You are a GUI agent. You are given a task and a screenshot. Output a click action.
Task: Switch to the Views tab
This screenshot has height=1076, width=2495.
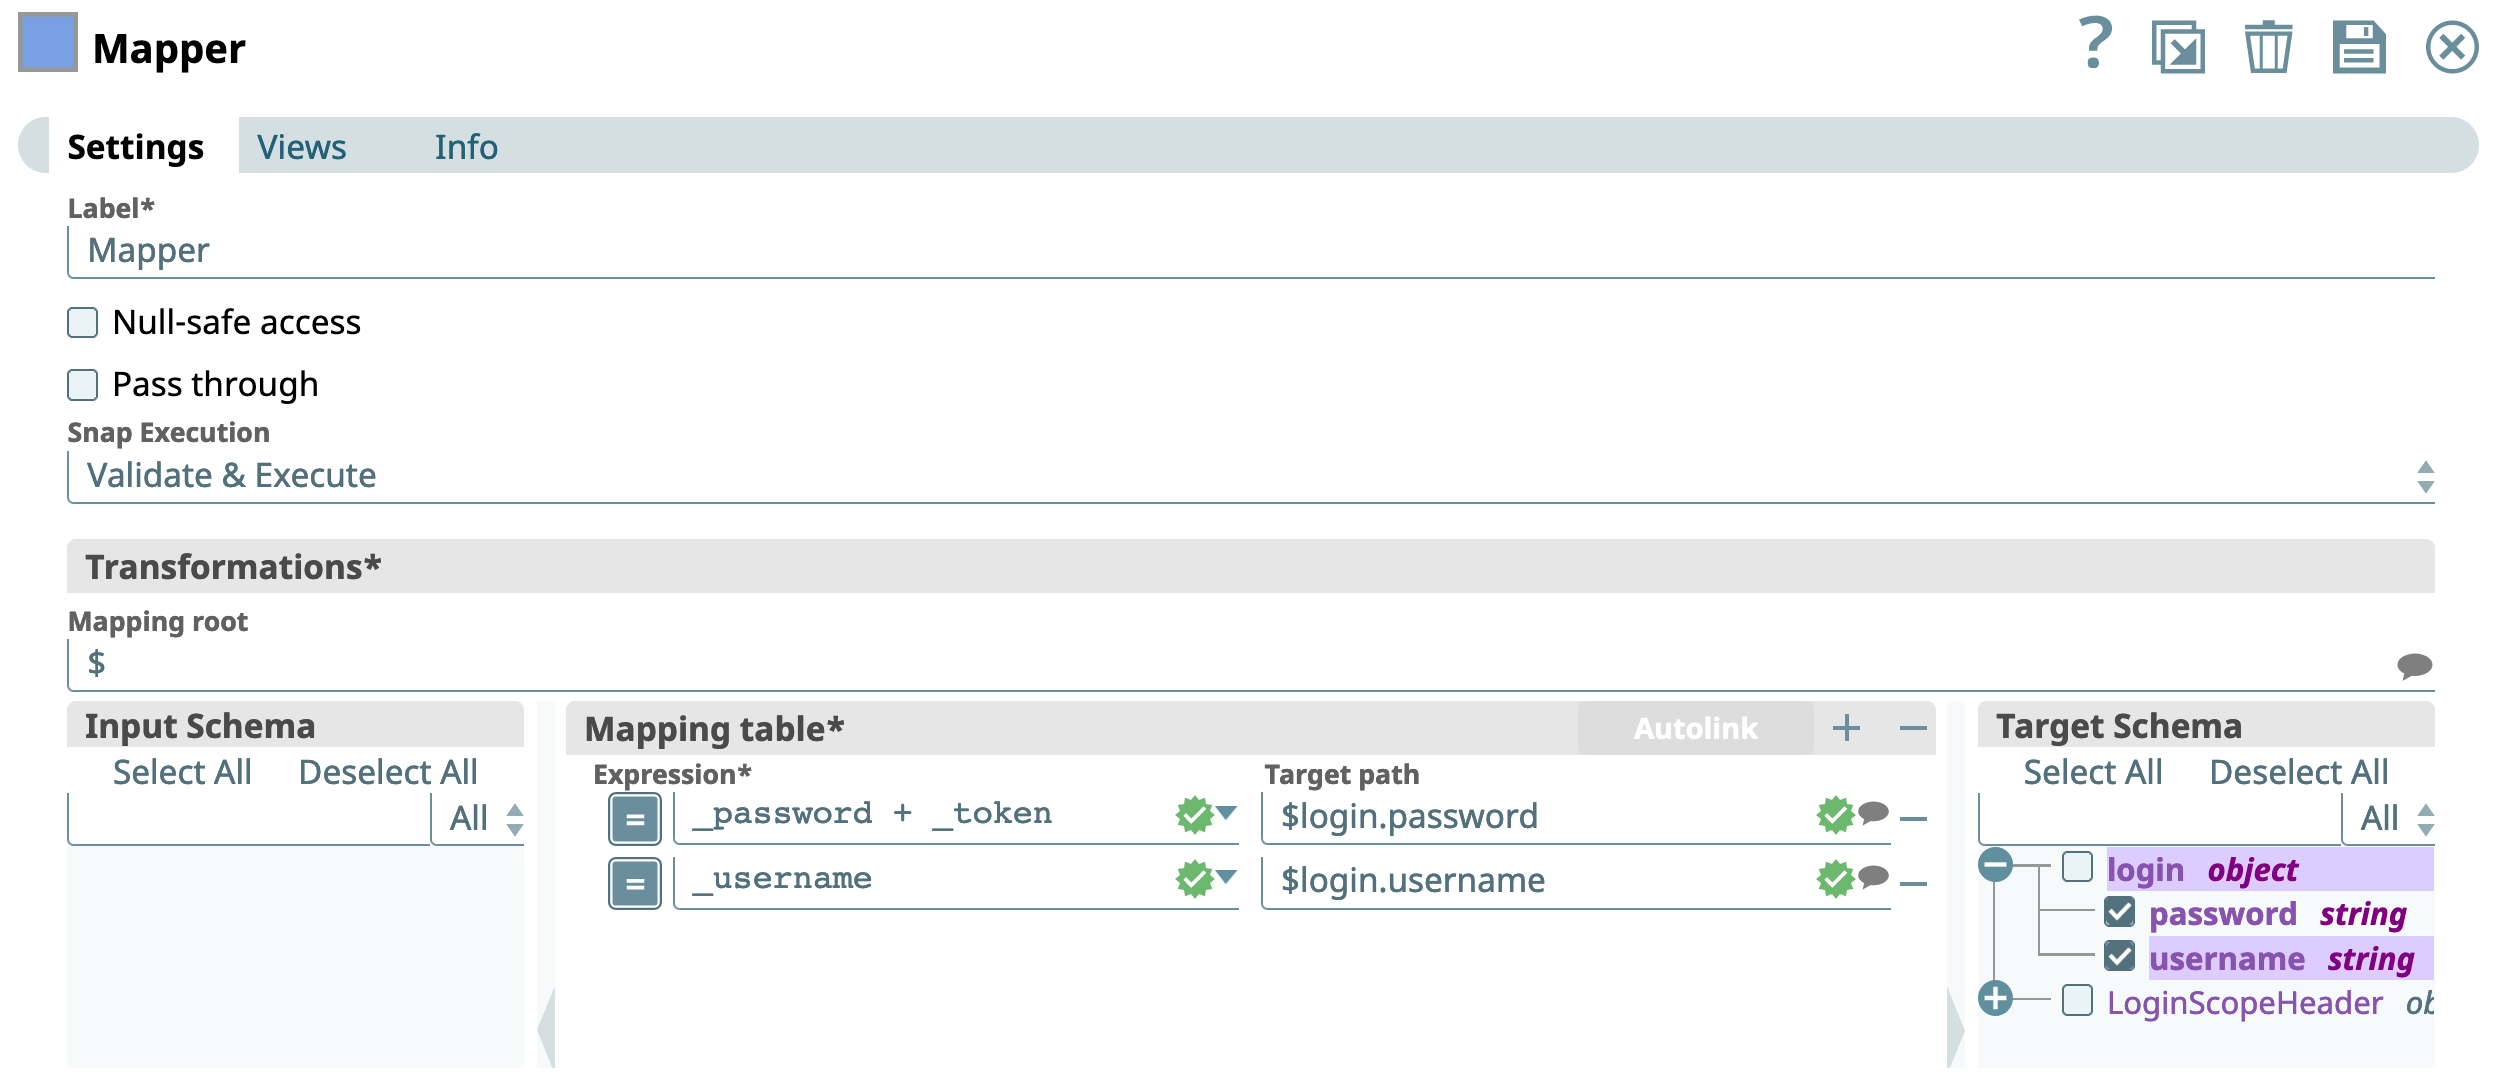point(301,147)
